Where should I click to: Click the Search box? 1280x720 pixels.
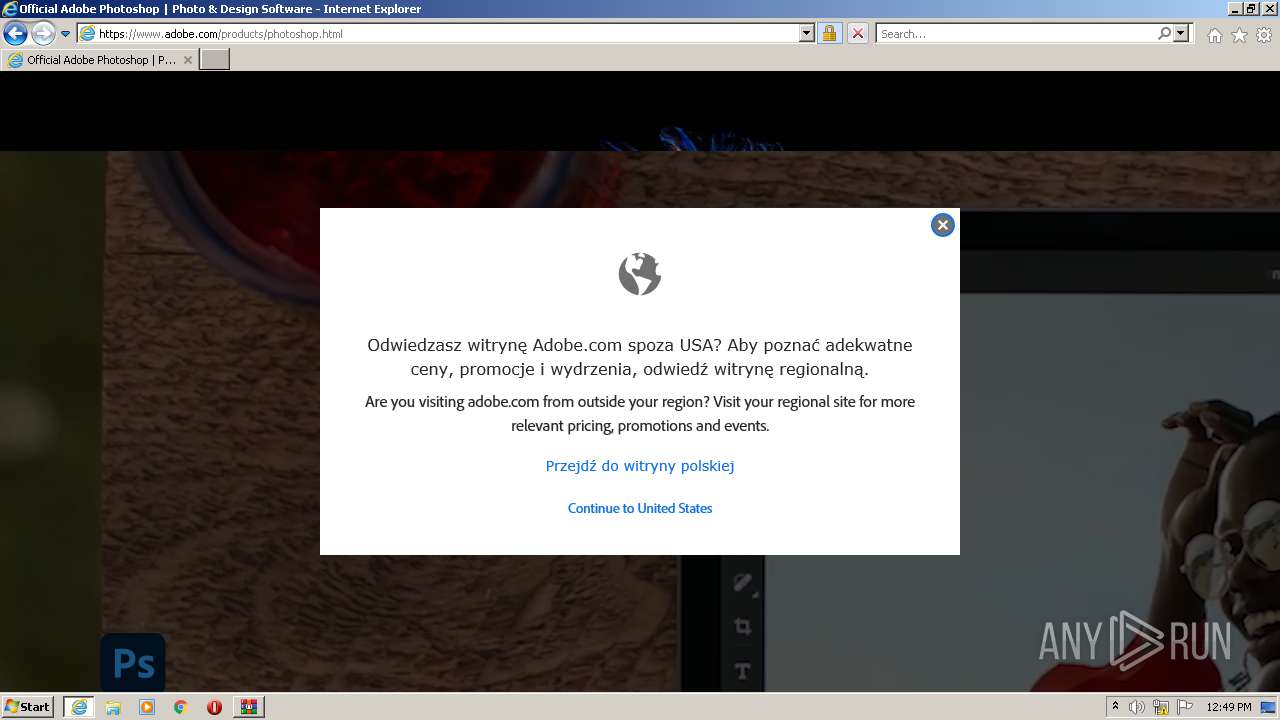(x=1015, y=33)
